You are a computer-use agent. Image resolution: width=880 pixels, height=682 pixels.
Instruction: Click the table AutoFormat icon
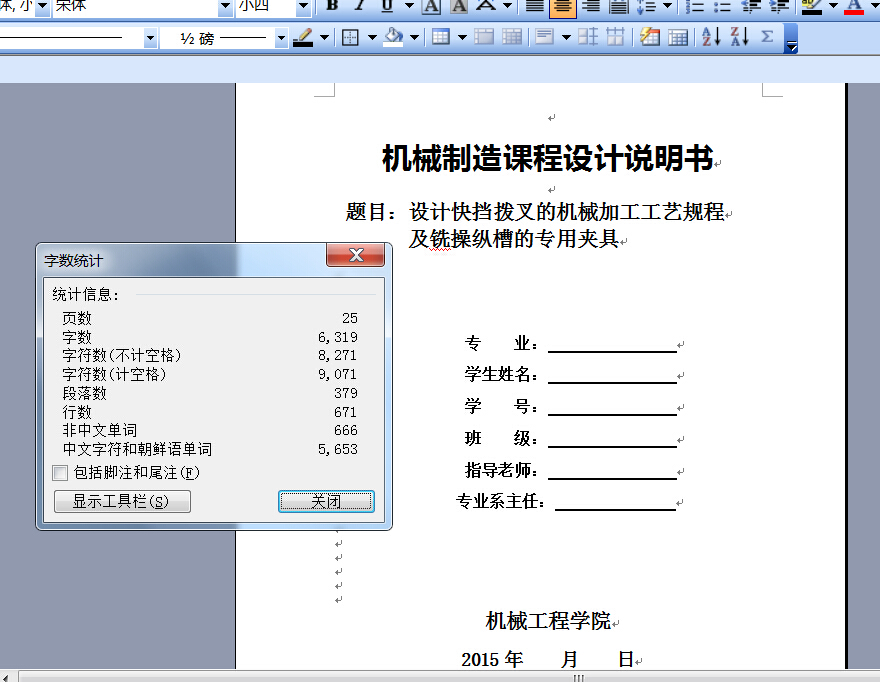[x=650, y=38]
